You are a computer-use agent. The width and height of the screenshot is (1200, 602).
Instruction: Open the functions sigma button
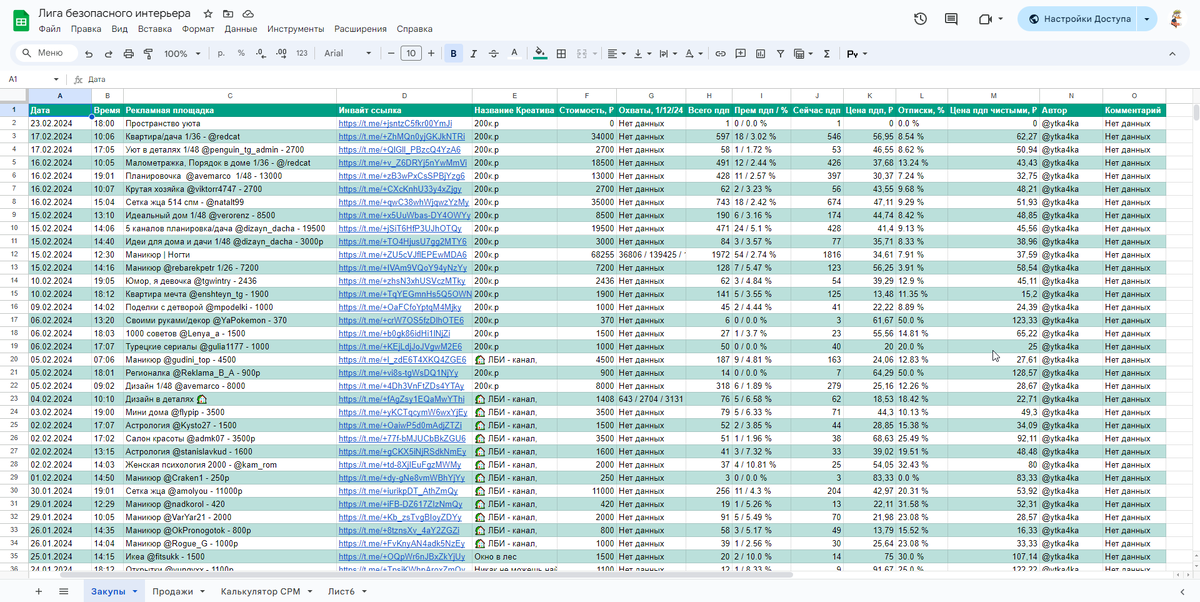(x=826, y=54)
